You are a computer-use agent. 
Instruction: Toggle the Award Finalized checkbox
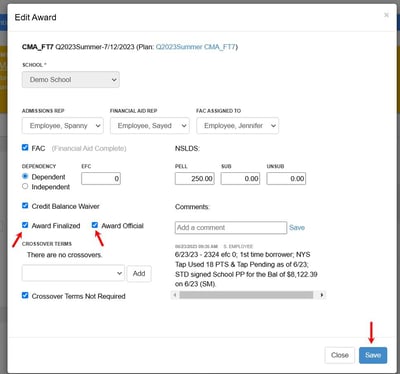coord(25,225)
